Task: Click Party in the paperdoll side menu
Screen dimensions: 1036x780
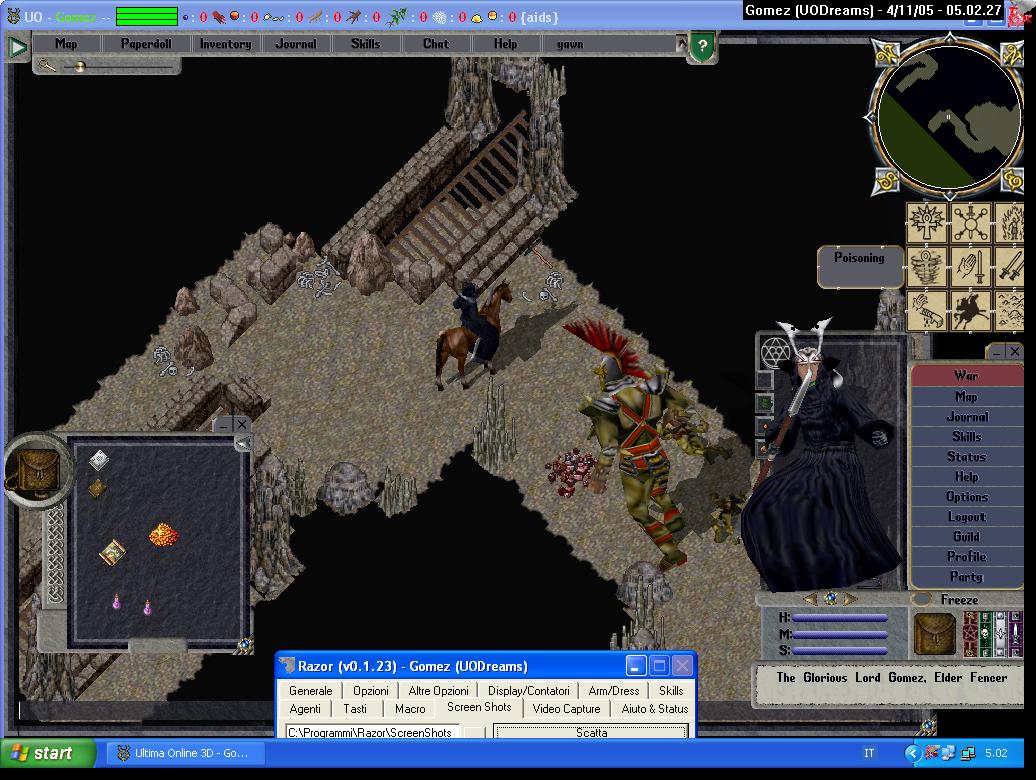Action: 967,577
